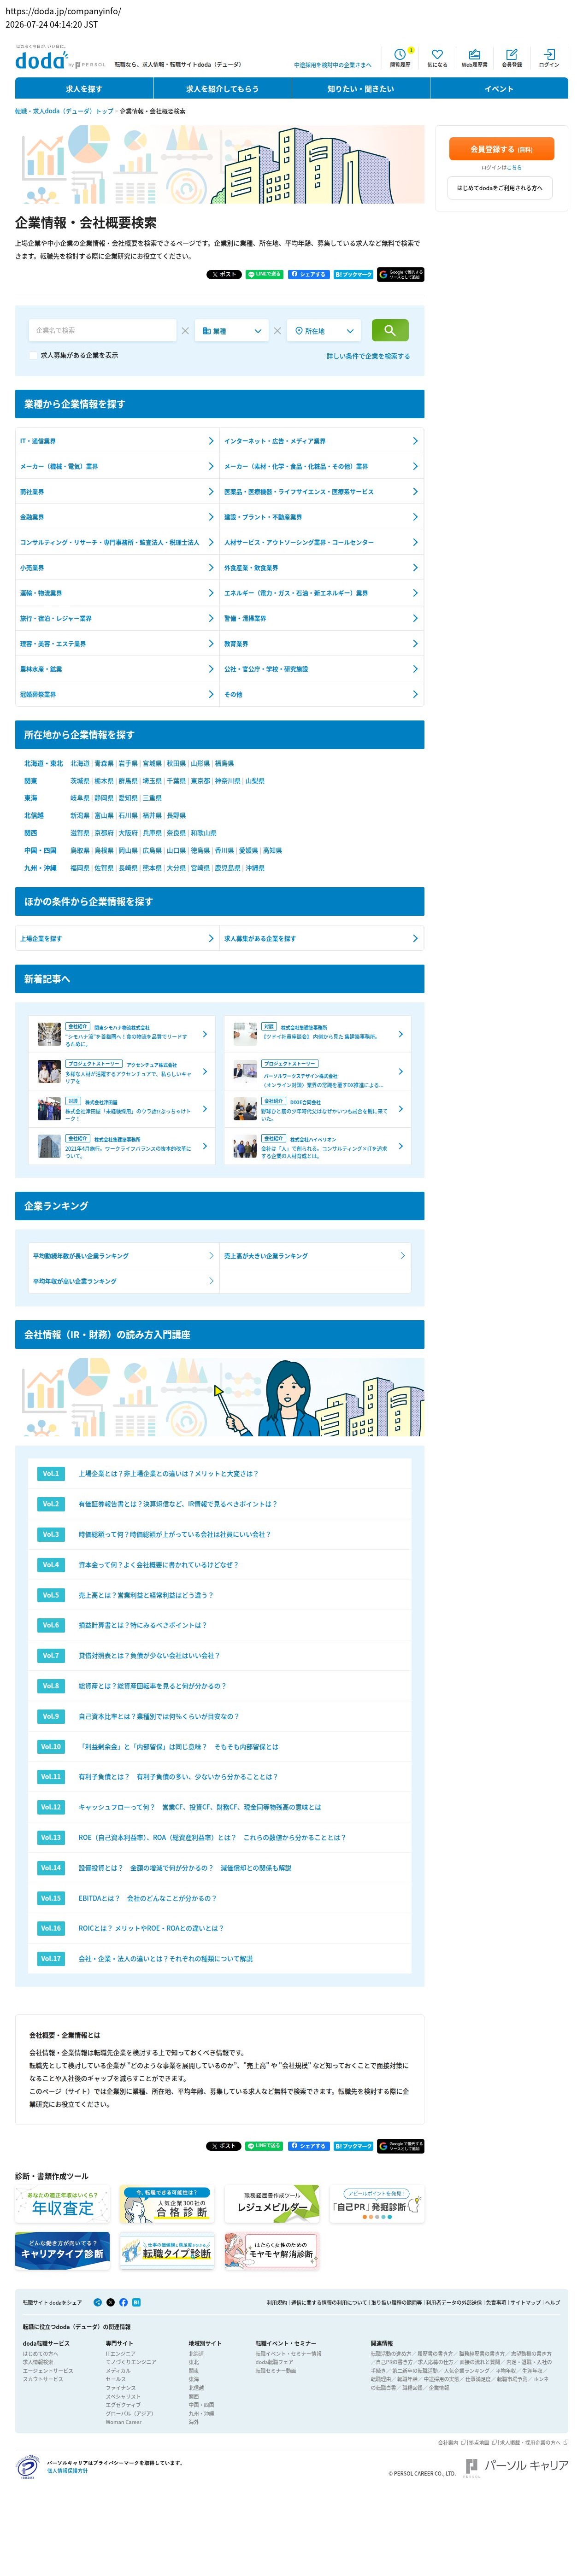Open 平均勤続年数が長い企業ランキング row
This screenshot has width=583, height=2576.
coord(124,1256)
